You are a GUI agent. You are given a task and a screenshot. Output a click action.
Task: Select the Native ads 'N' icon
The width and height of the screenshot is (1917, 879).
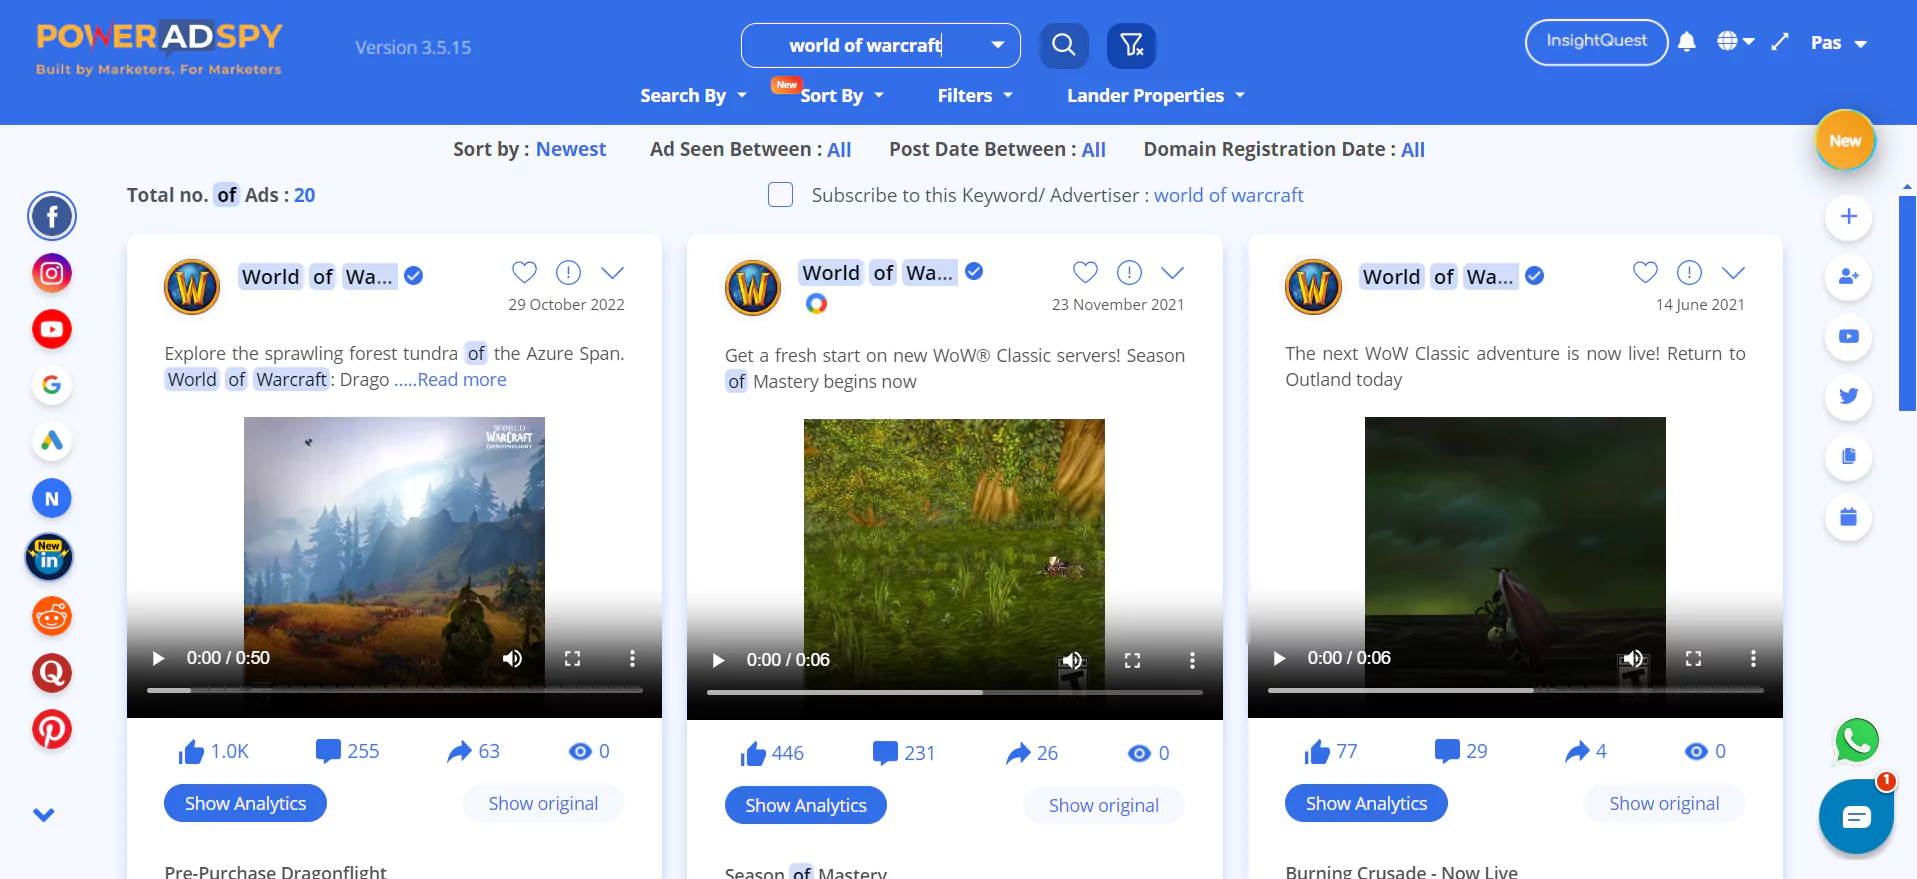(x=52, y=498)
